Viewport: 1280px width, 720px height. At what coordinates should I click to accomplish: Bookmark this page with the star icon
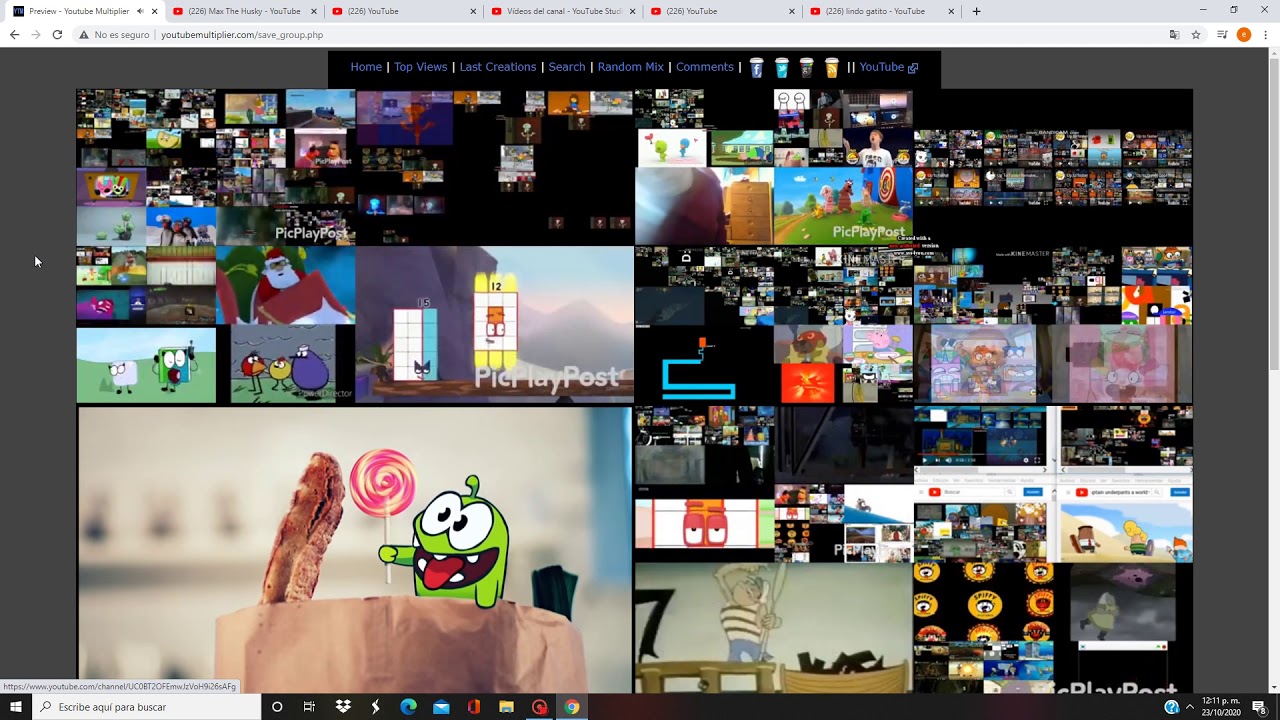[1196, 35]
